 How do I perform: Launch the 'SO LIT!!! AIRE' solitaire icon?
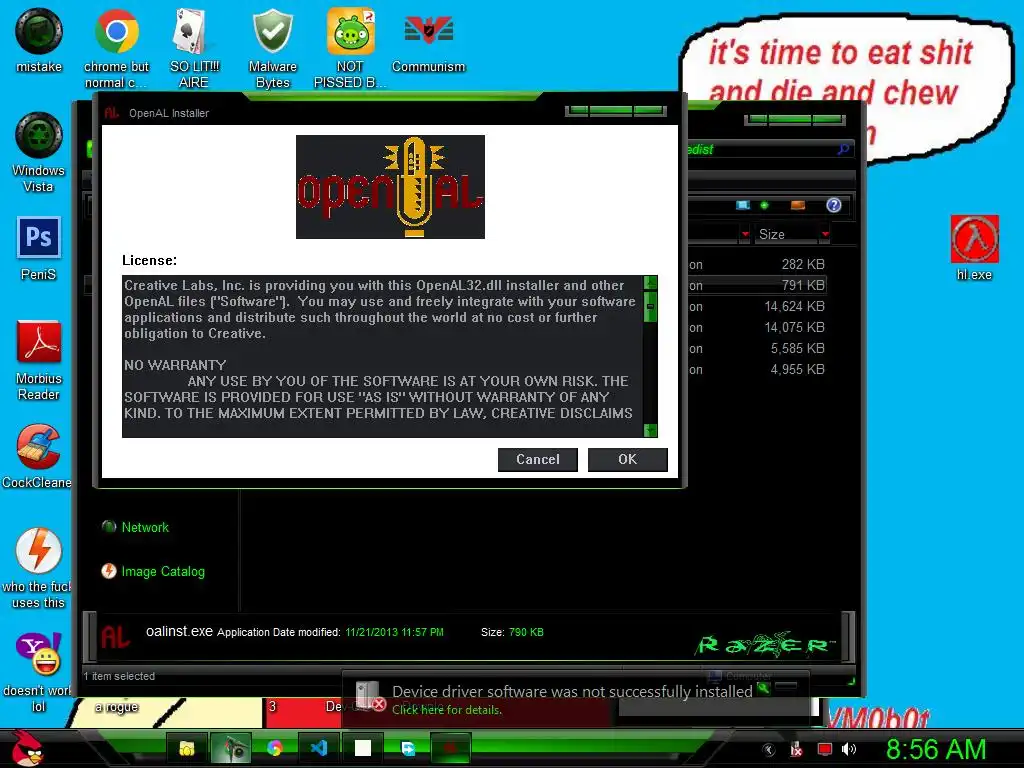click(x=194, y=47)
